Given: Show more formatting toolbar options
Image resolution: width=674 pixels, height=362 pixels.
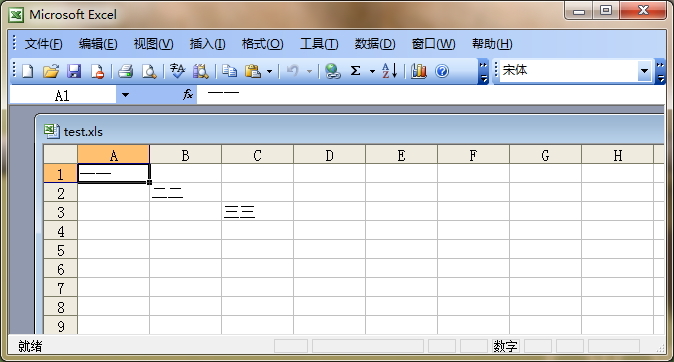Looking at the screenshot, I should [x=660, y=72].
